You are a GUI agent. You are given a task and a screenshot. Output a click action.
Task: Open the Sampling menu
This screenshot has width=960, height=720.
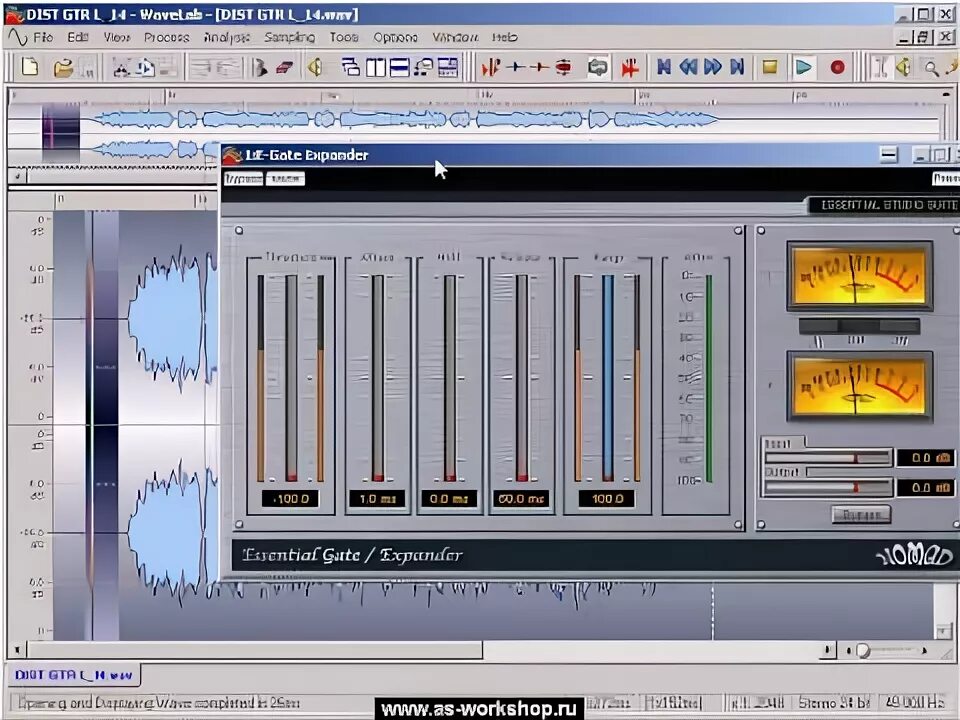(290, 37)
